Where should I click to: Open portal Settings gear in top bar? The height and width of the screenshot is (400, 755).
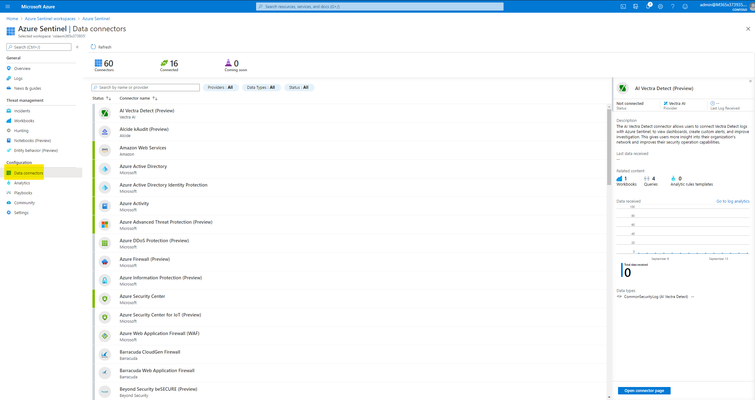tap(660, 6)
